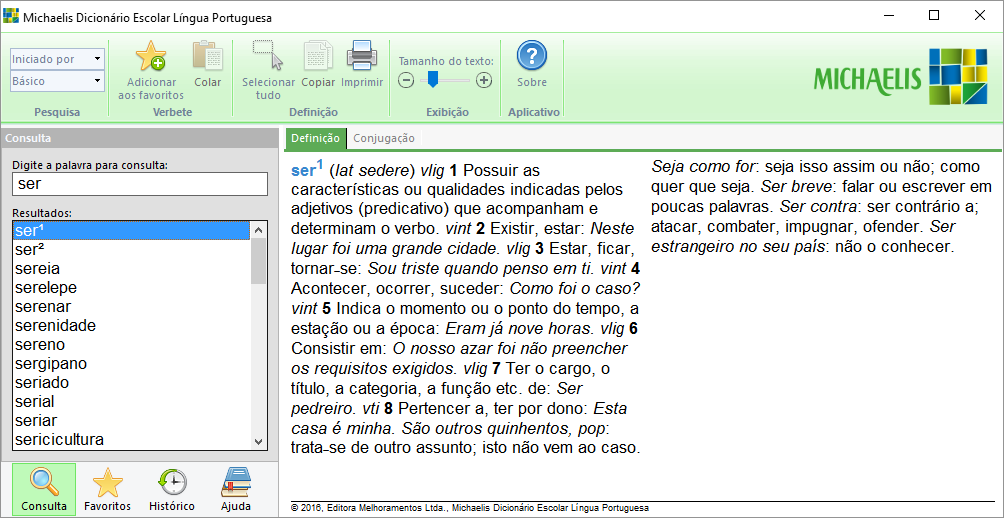1004x518 pixels.
Task: Click the Copiar pages icon
Action: point(318,56)
